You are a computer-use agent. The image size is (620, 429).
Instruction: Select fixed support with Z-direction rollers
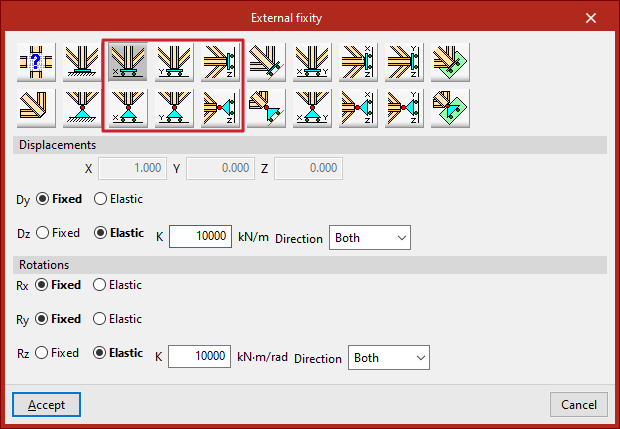click(220, 62)
